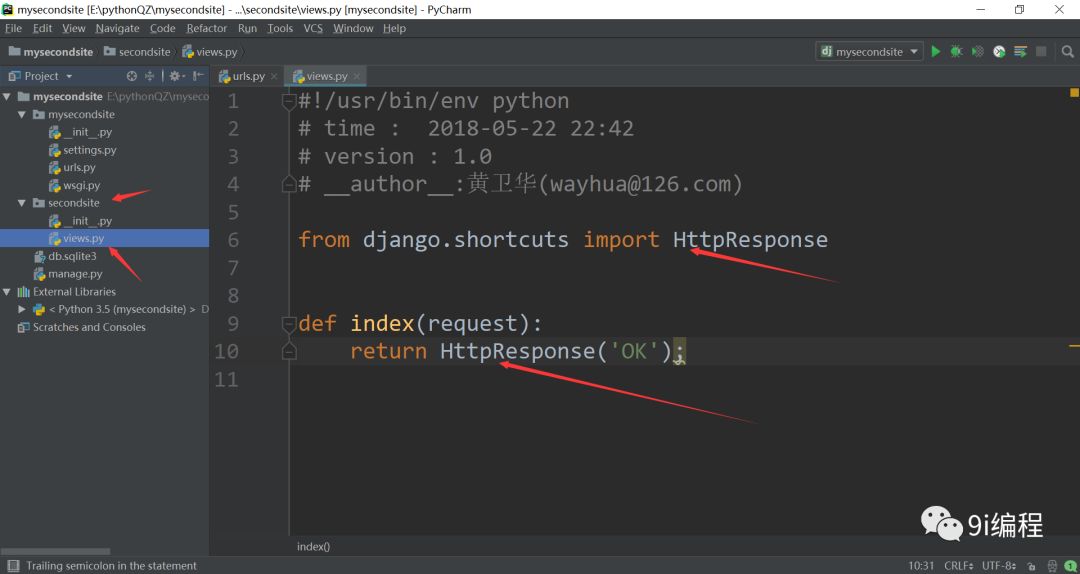This screenshot has width=1080, height=574.
Task: Change UTF-8 file encoding in status bar
Action: click(x=999, y=566)
